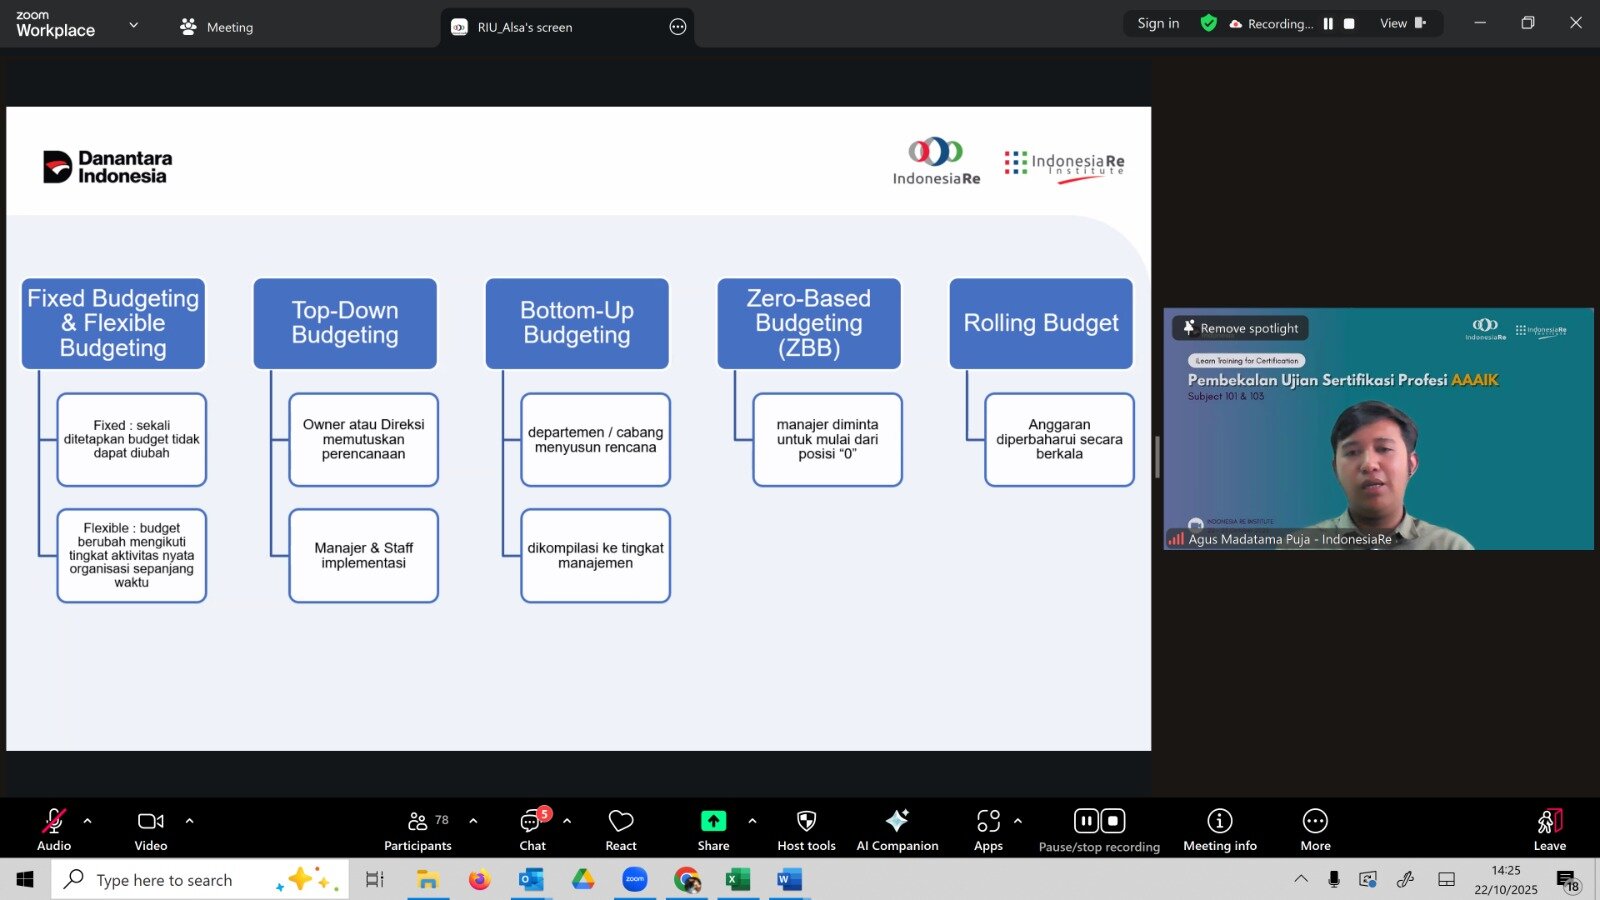Click the speaker video thumbnail
Viewport: 1600px width, 900px height.
[x=1378, y=440]
